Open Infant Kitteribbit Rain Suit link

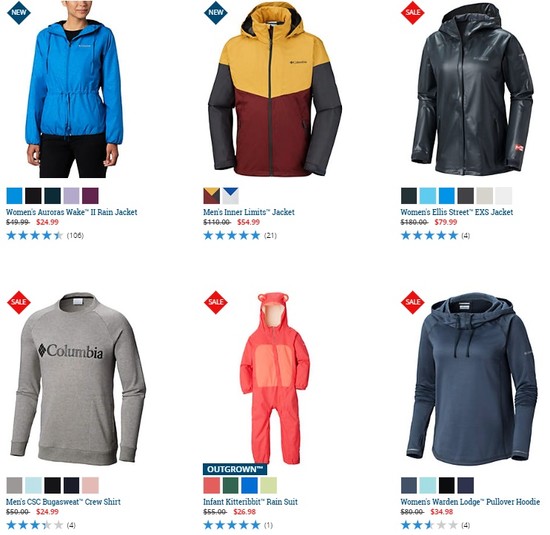pos(250,502)
